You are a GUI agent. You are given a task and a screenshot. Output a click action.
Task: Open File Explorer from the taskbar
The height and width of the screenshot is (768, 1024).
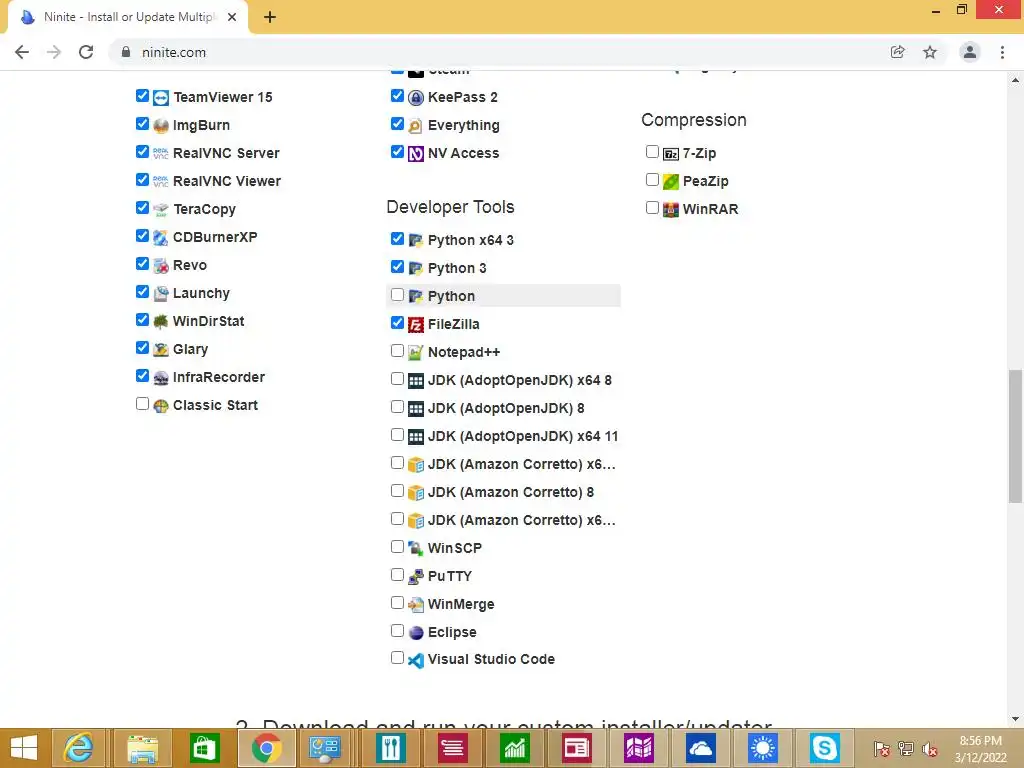(142, 748)
